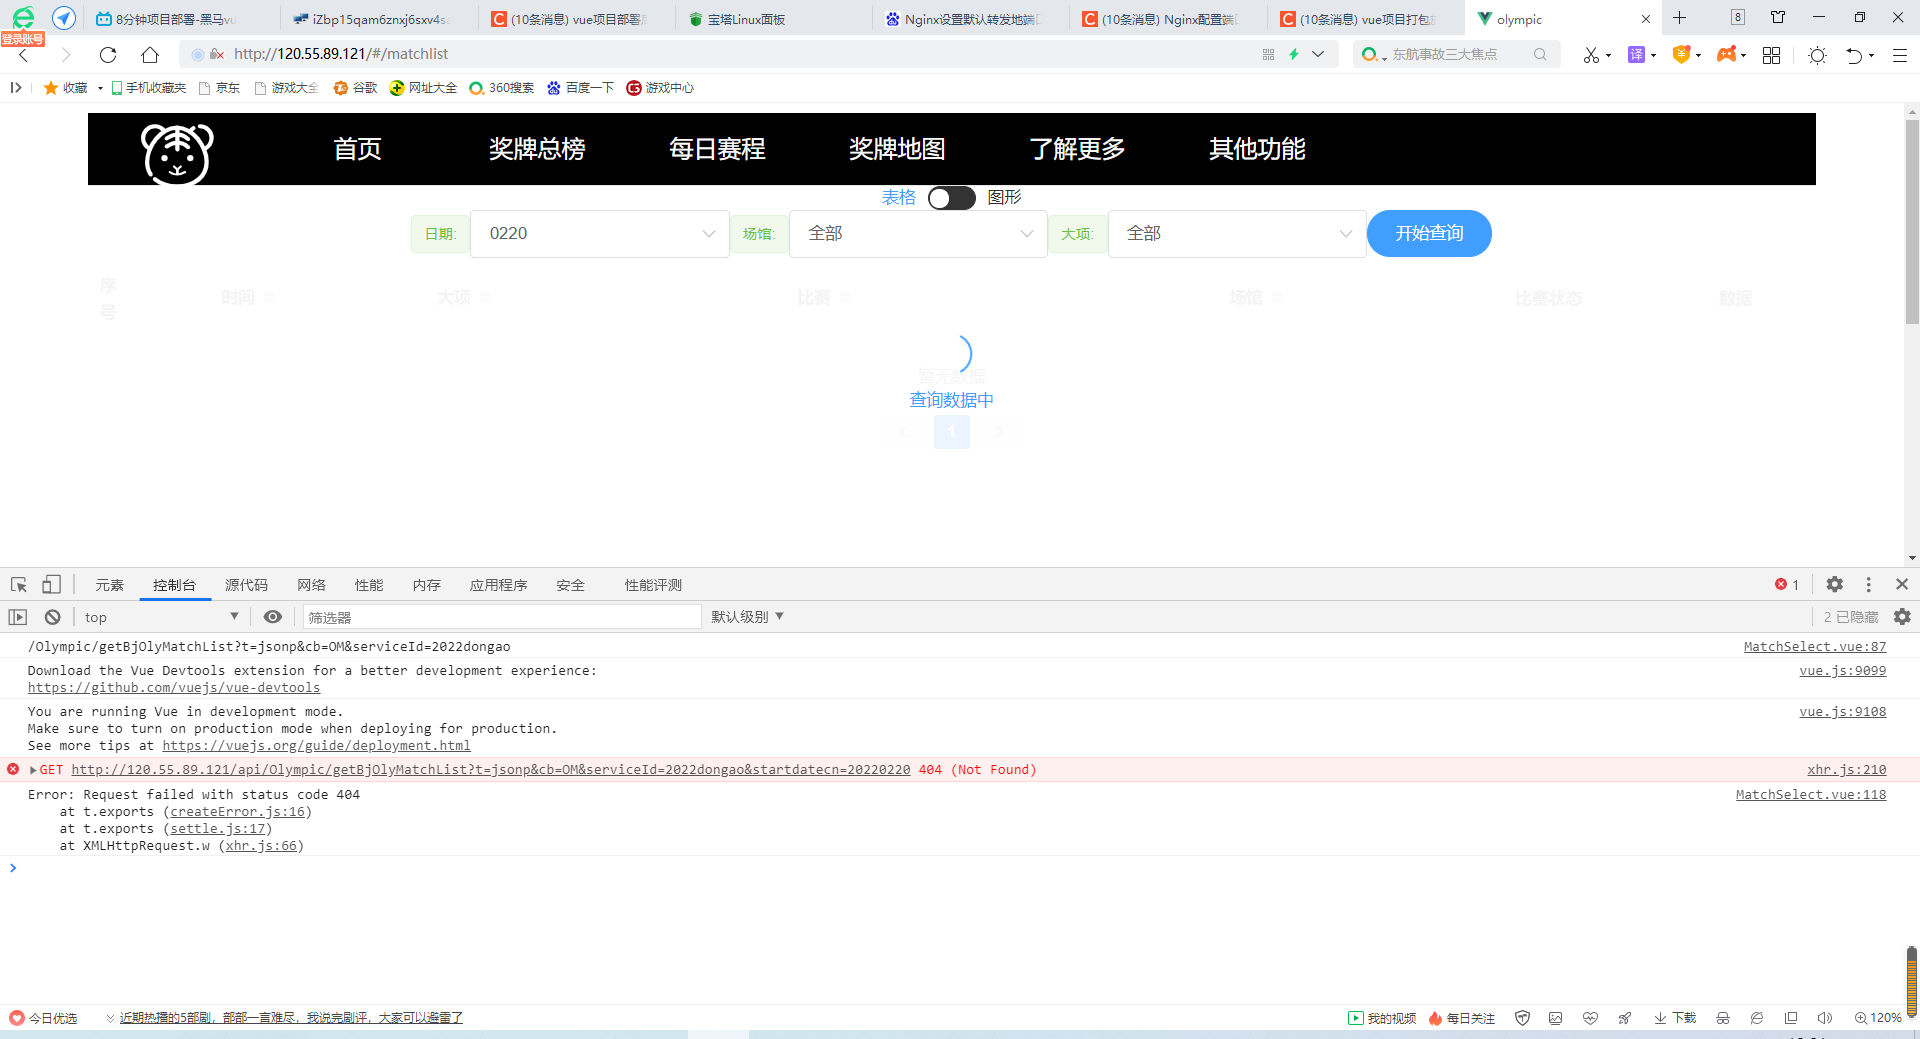Open the 场馆 venue dropdown
This screenshot has width=1920, height=1039.
pos(918,234)
